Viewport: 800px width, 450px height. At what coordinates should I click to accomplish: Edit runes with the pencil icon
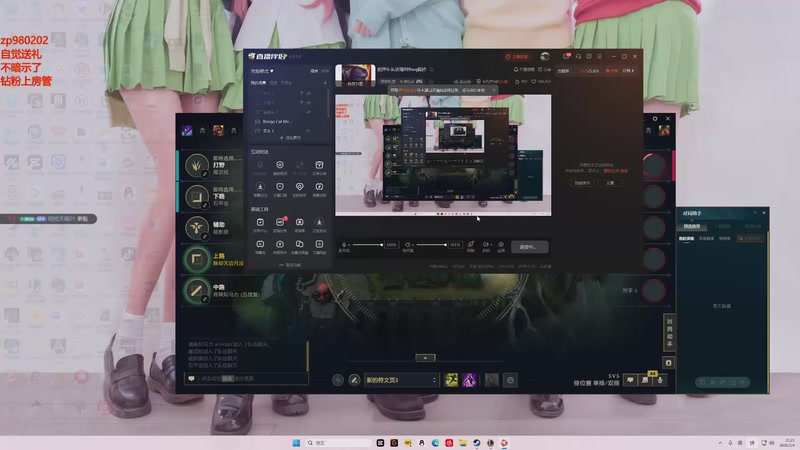[354, 380]
